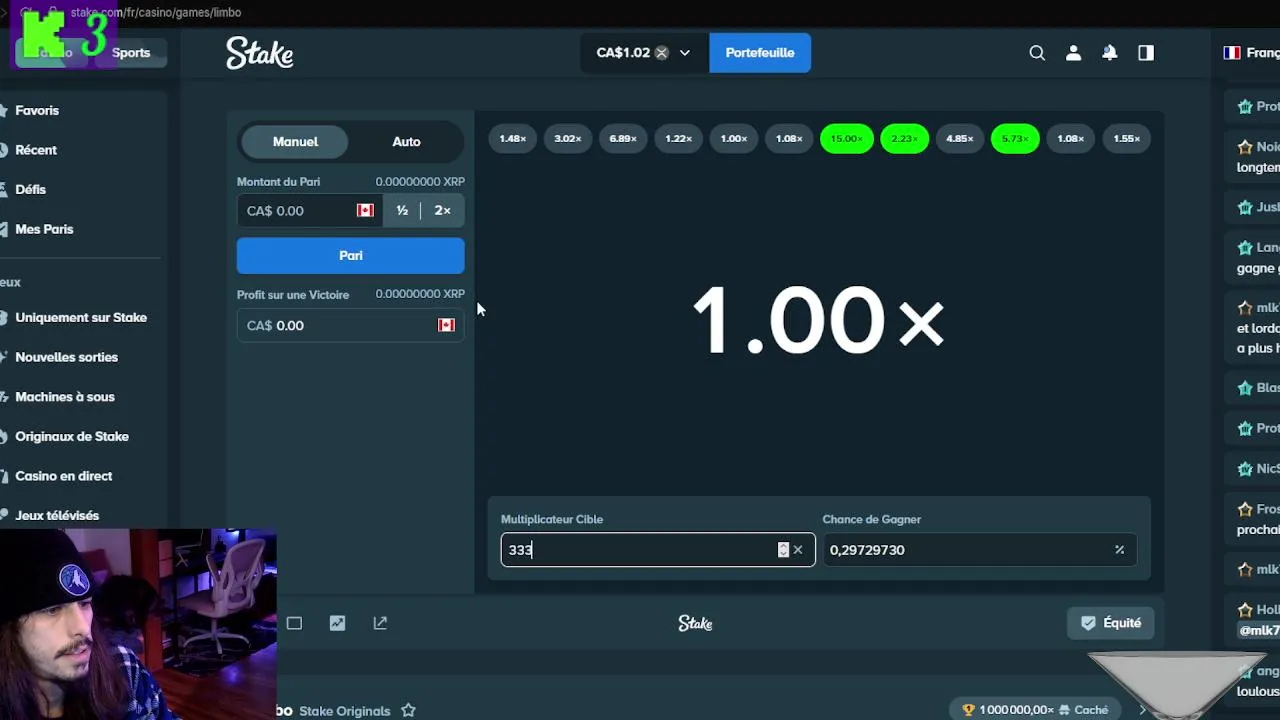The height and width of the screenshot is (720, 1280).
Task: Open the 4.85× past result
Action: [x=960, y=139]
